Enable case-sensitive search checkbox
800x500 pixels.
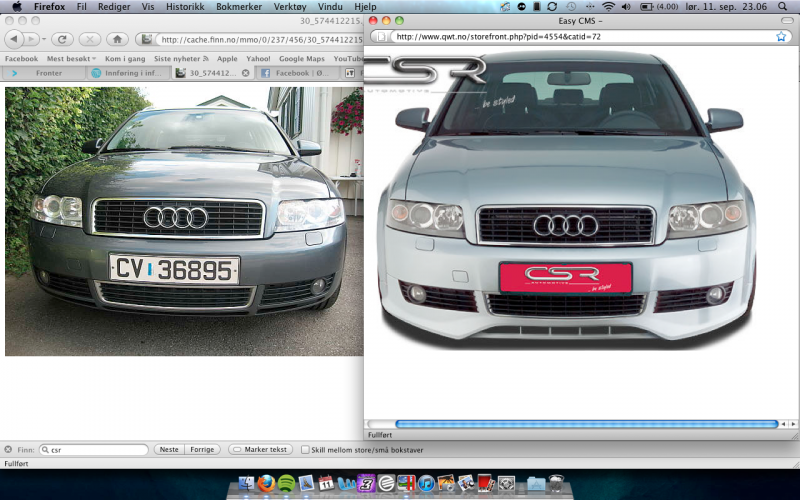click(305, 450)
